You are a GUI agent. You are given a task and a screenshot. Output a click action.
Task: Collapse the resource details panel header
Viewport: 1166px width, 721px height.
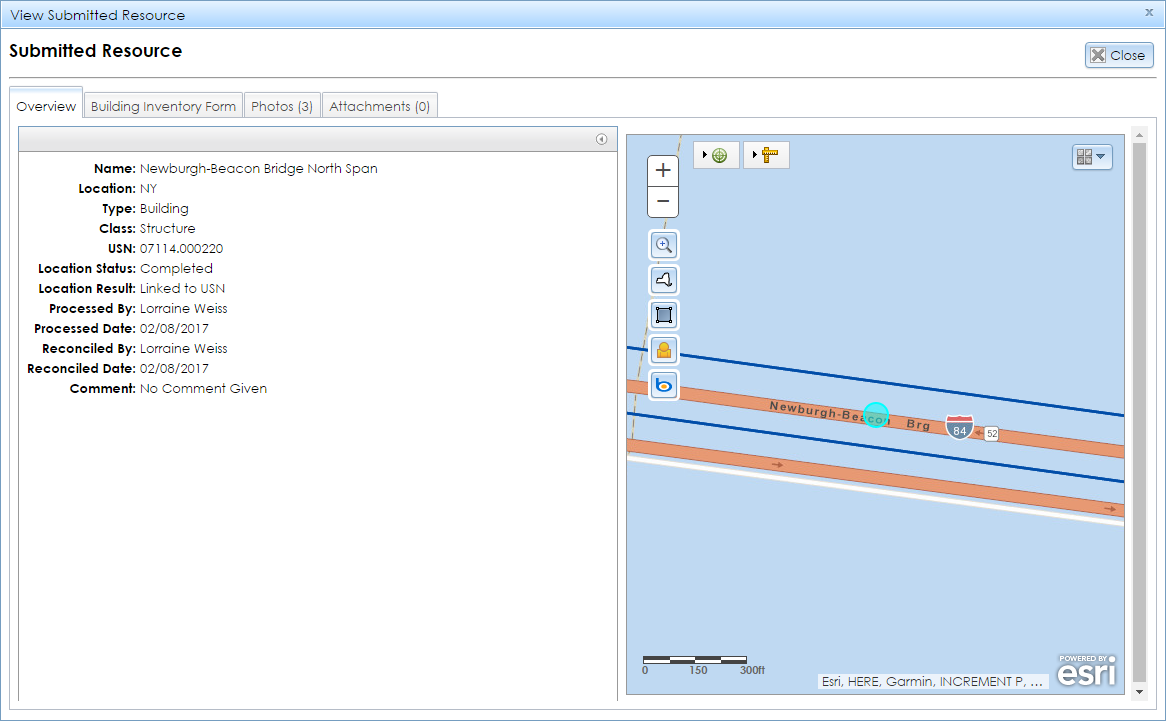click(x=603, y=139)
